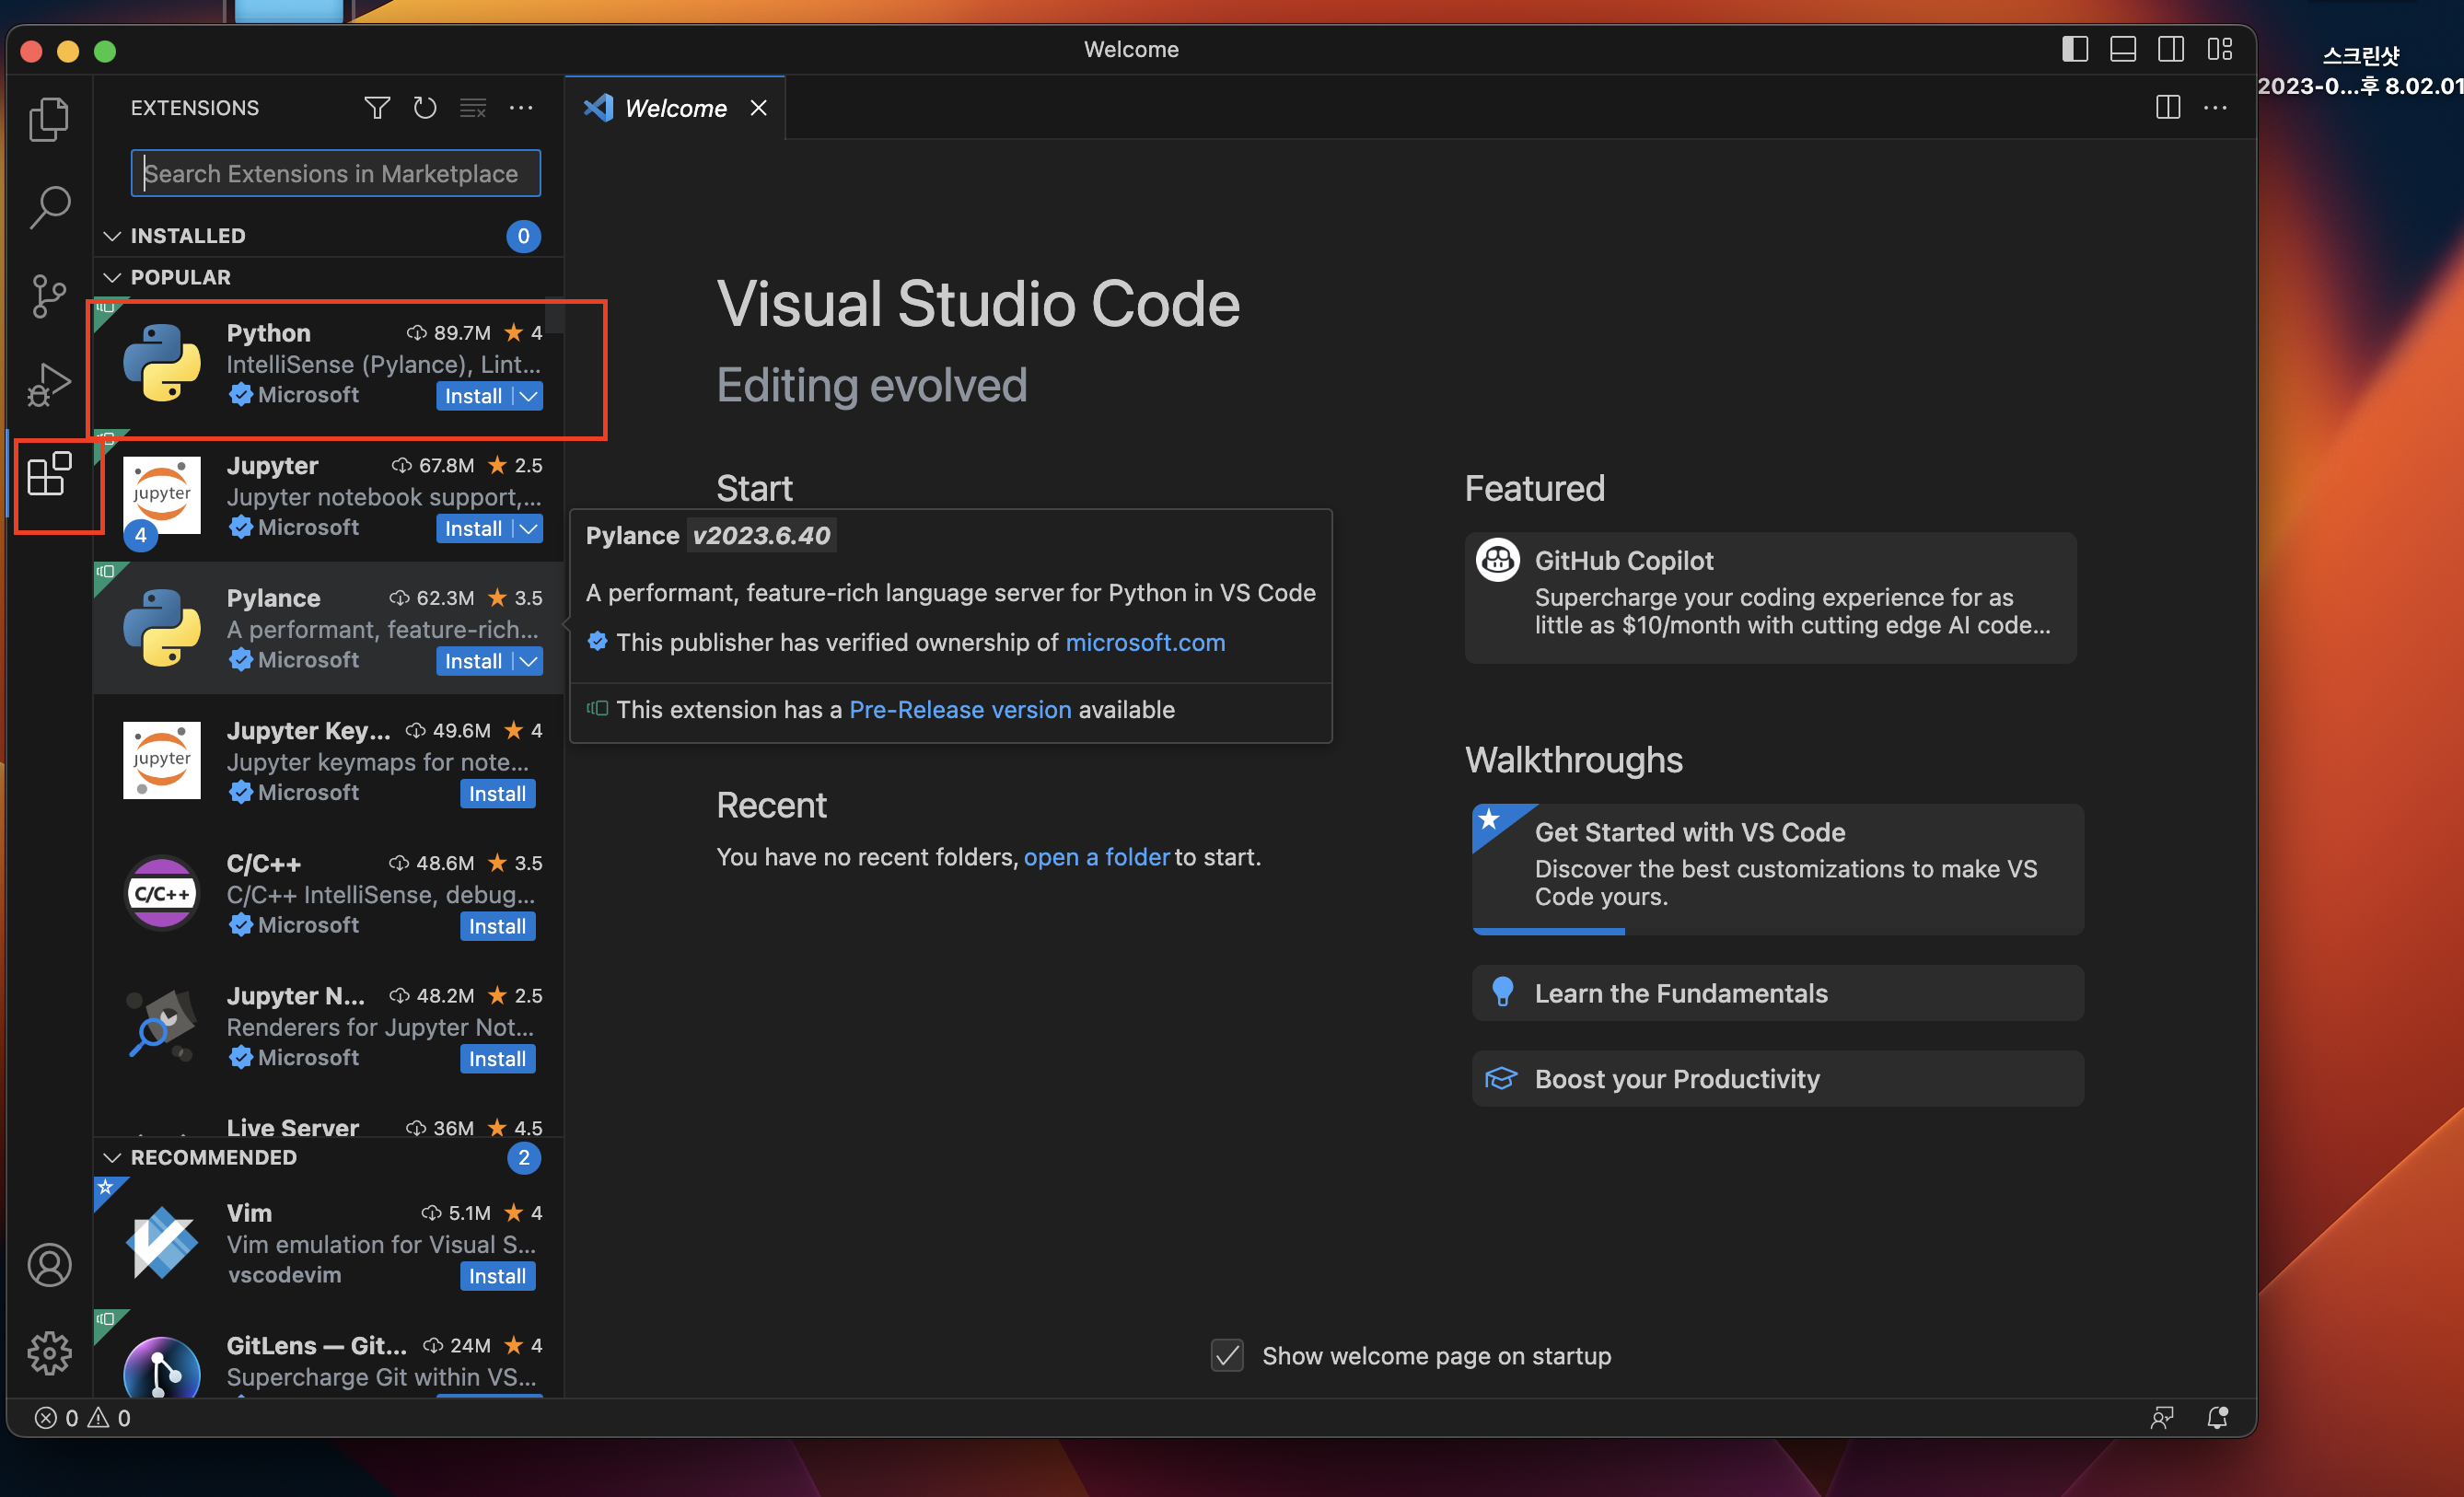Open the Search view in activity bar
Image resolution: width=2464 pixels, height=1497 pixels.
48,207
